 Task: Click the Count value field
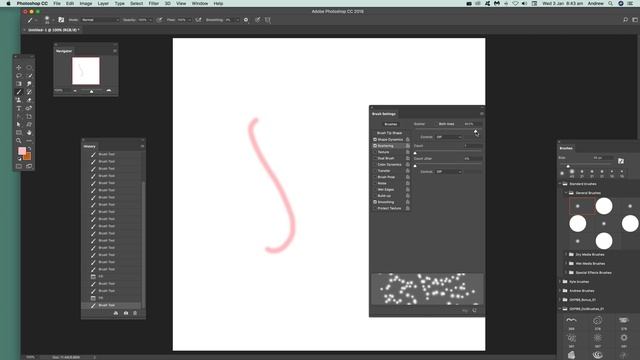click(x=473, y=146)
